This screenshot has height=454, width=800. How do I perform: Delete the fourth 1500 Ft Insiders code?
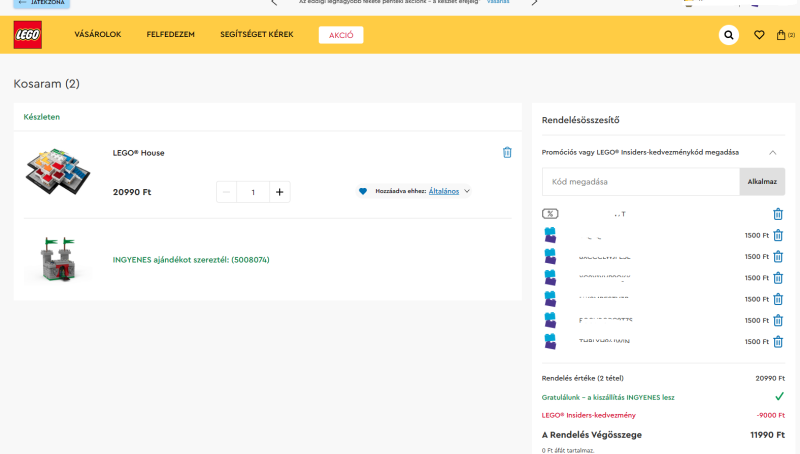coord(778,299)
